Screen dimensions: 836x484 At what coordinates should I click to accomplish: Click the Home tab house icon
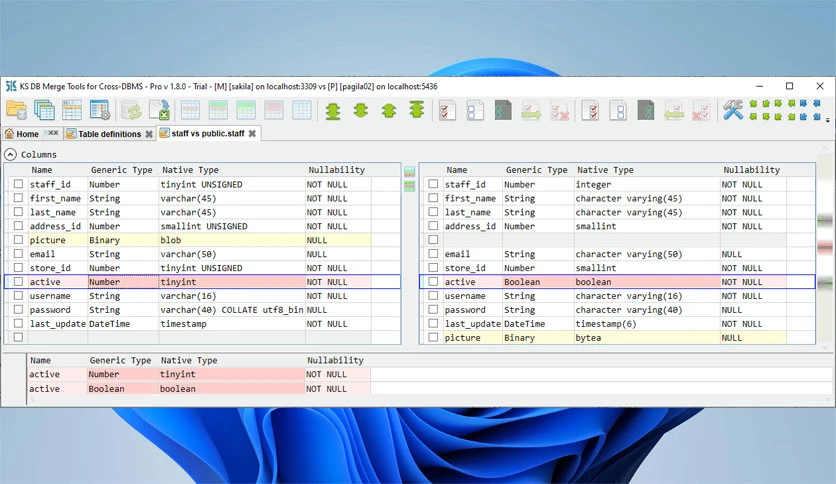(x=9, y=133)
